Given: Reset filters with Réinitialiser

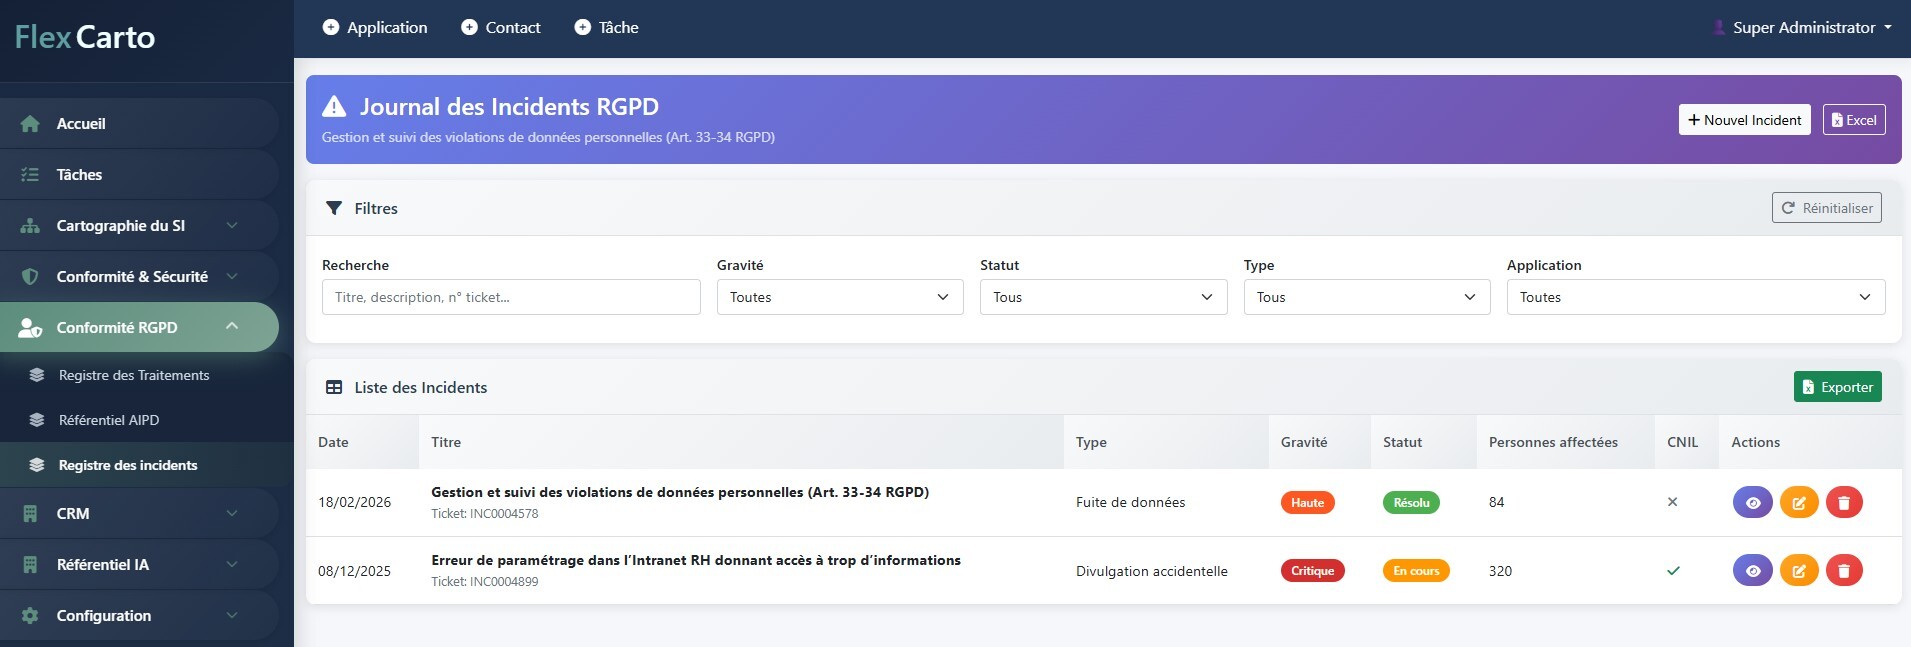Looking at the screenshot, I should [1827, 208].
